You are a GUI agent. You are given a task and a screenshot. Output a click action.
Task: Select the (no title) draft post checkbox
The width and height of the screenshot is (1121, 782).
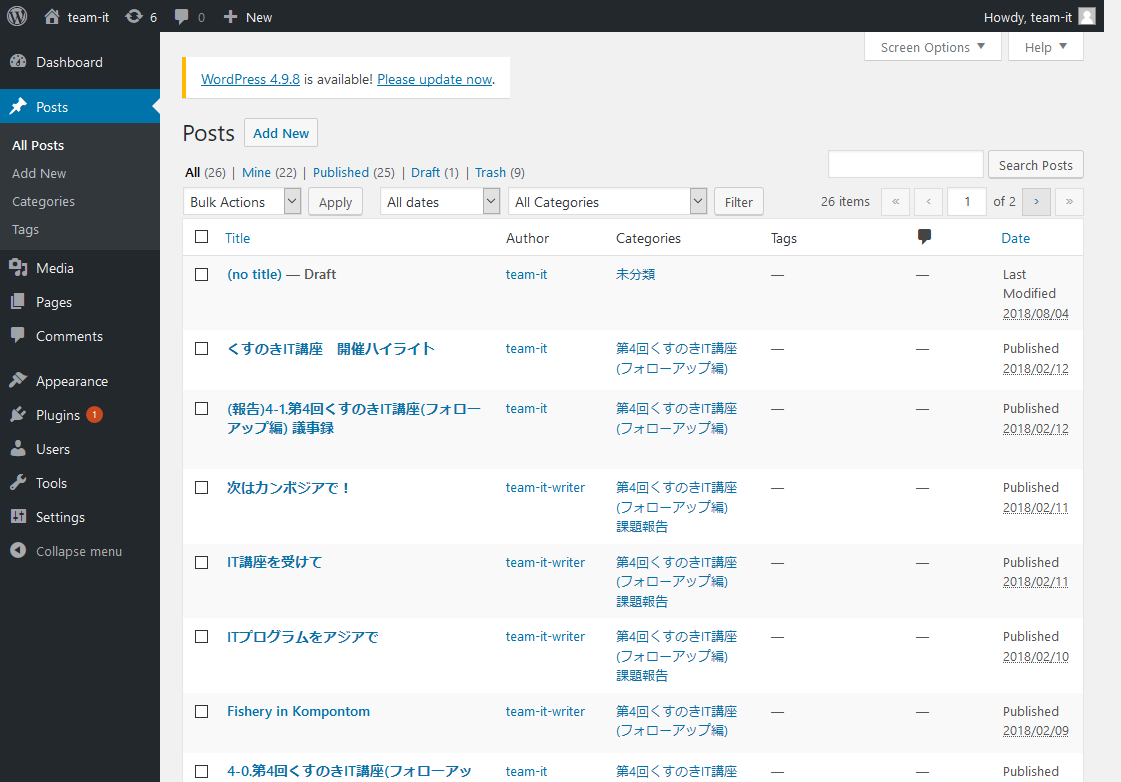[202, 274]
